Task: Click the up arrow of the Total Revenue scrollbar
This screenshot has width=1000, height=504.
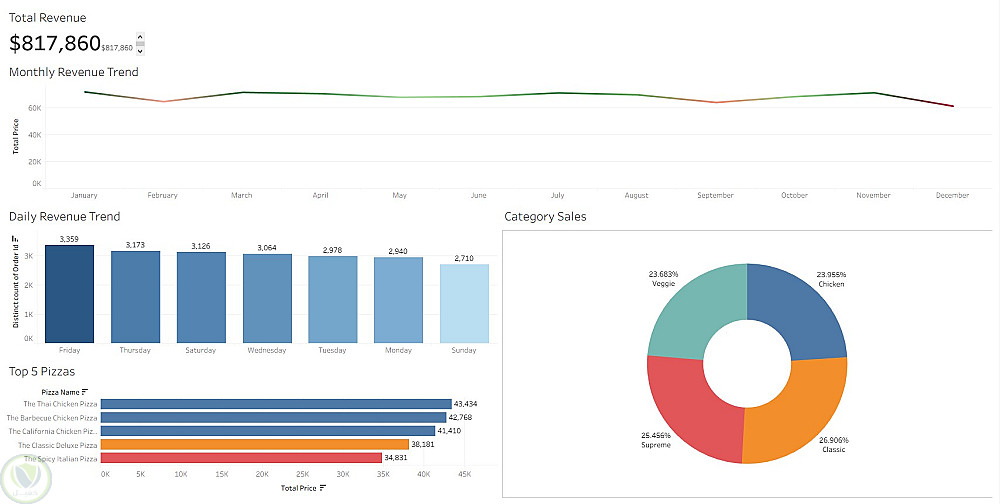Action: (140, 37)
